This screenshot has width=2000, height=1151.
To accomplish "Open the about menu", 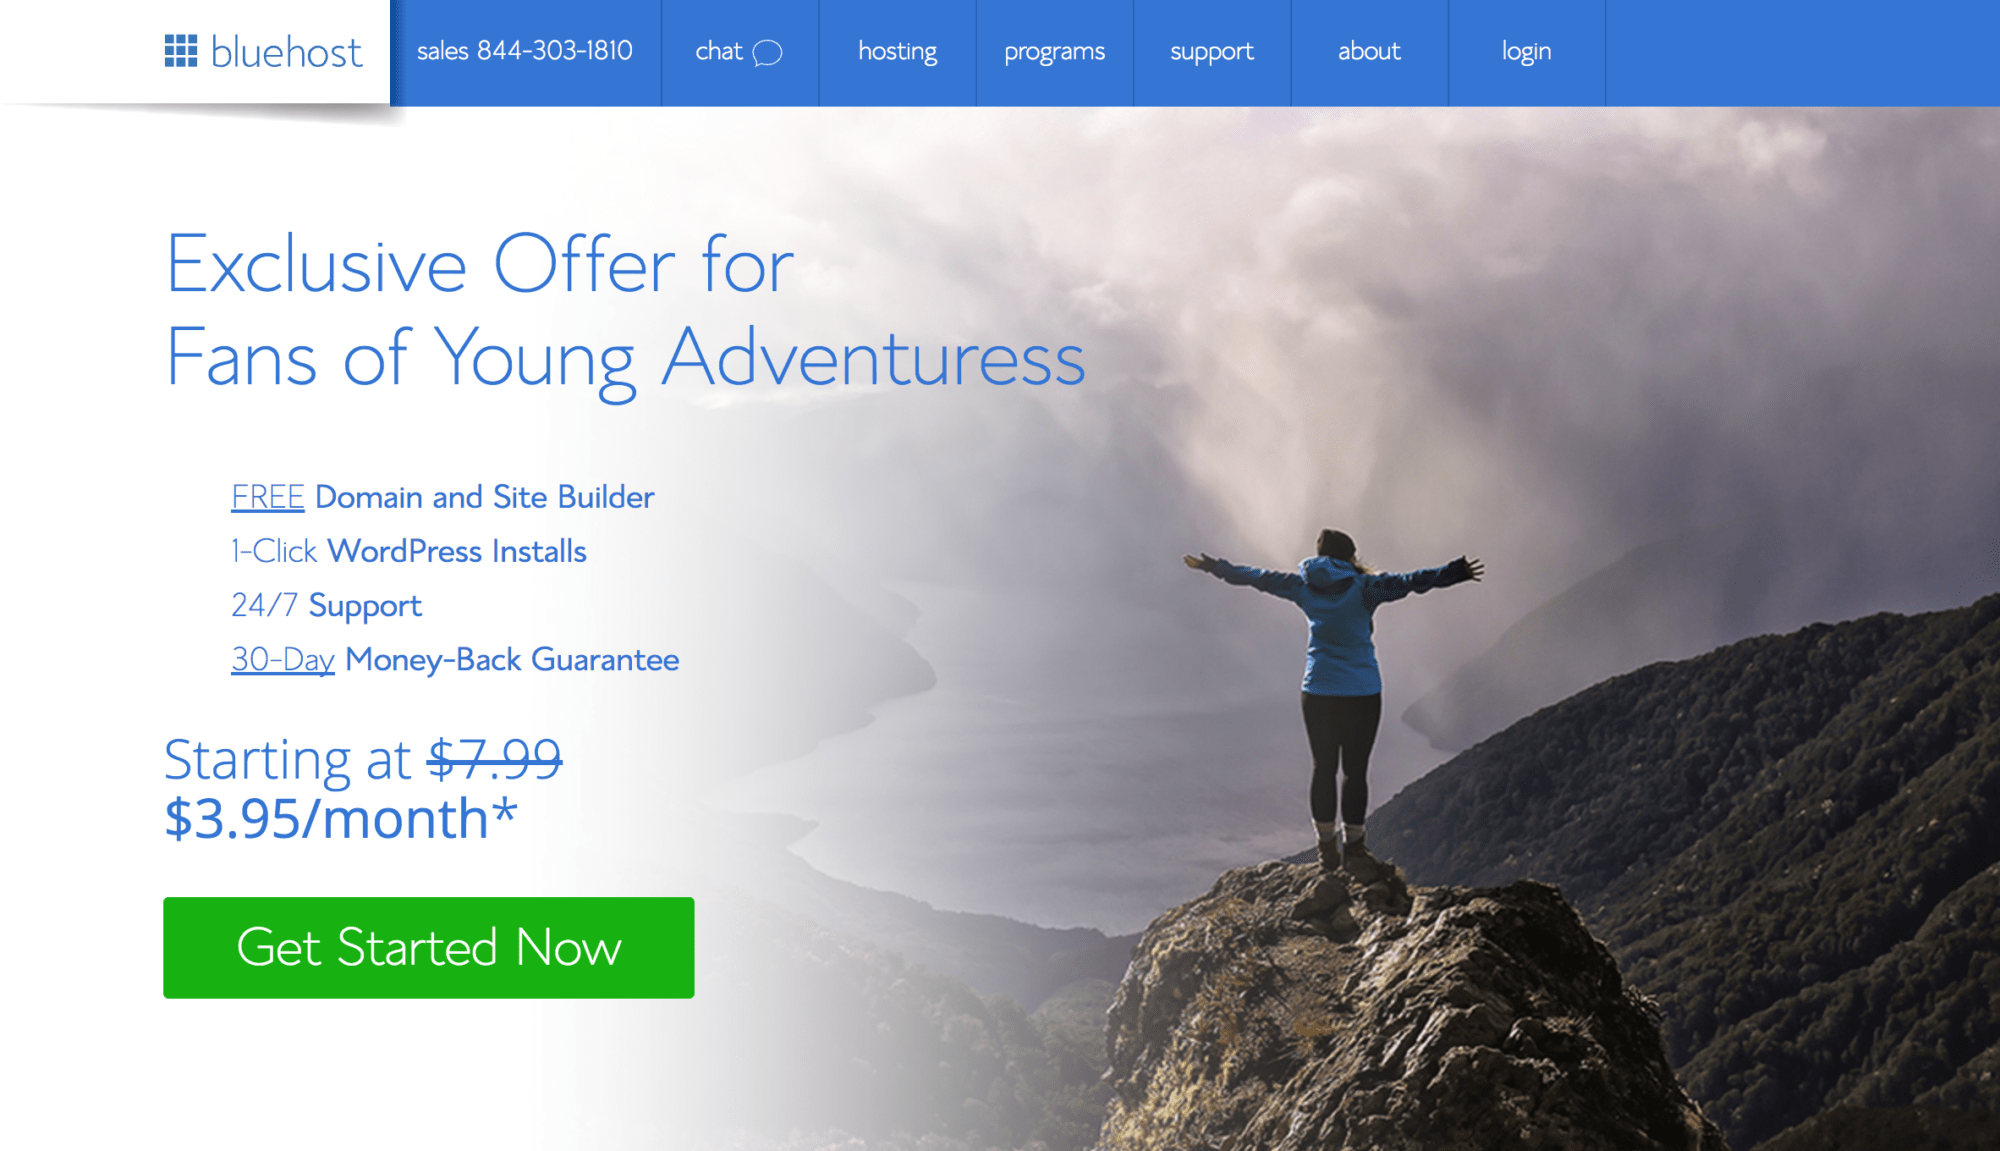I will point(1369,52).
